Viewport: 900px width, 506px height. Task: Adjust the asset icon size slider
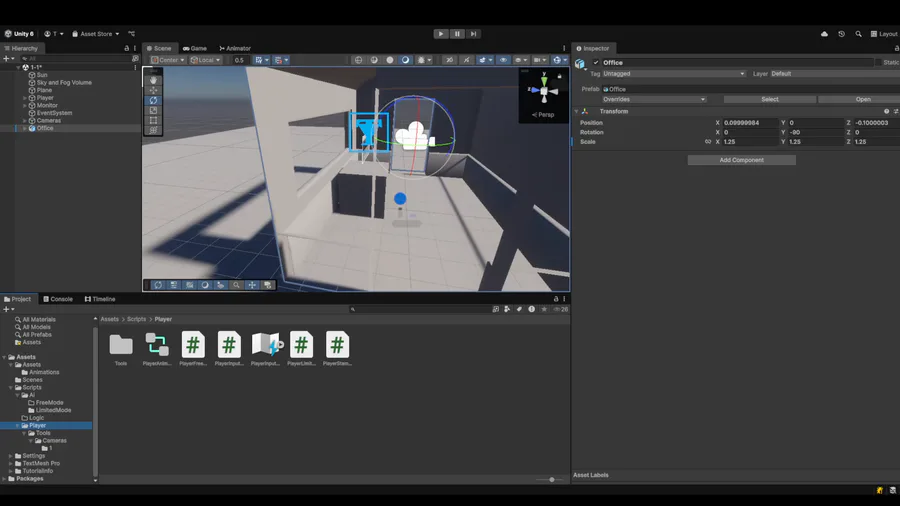click(551, 480)
